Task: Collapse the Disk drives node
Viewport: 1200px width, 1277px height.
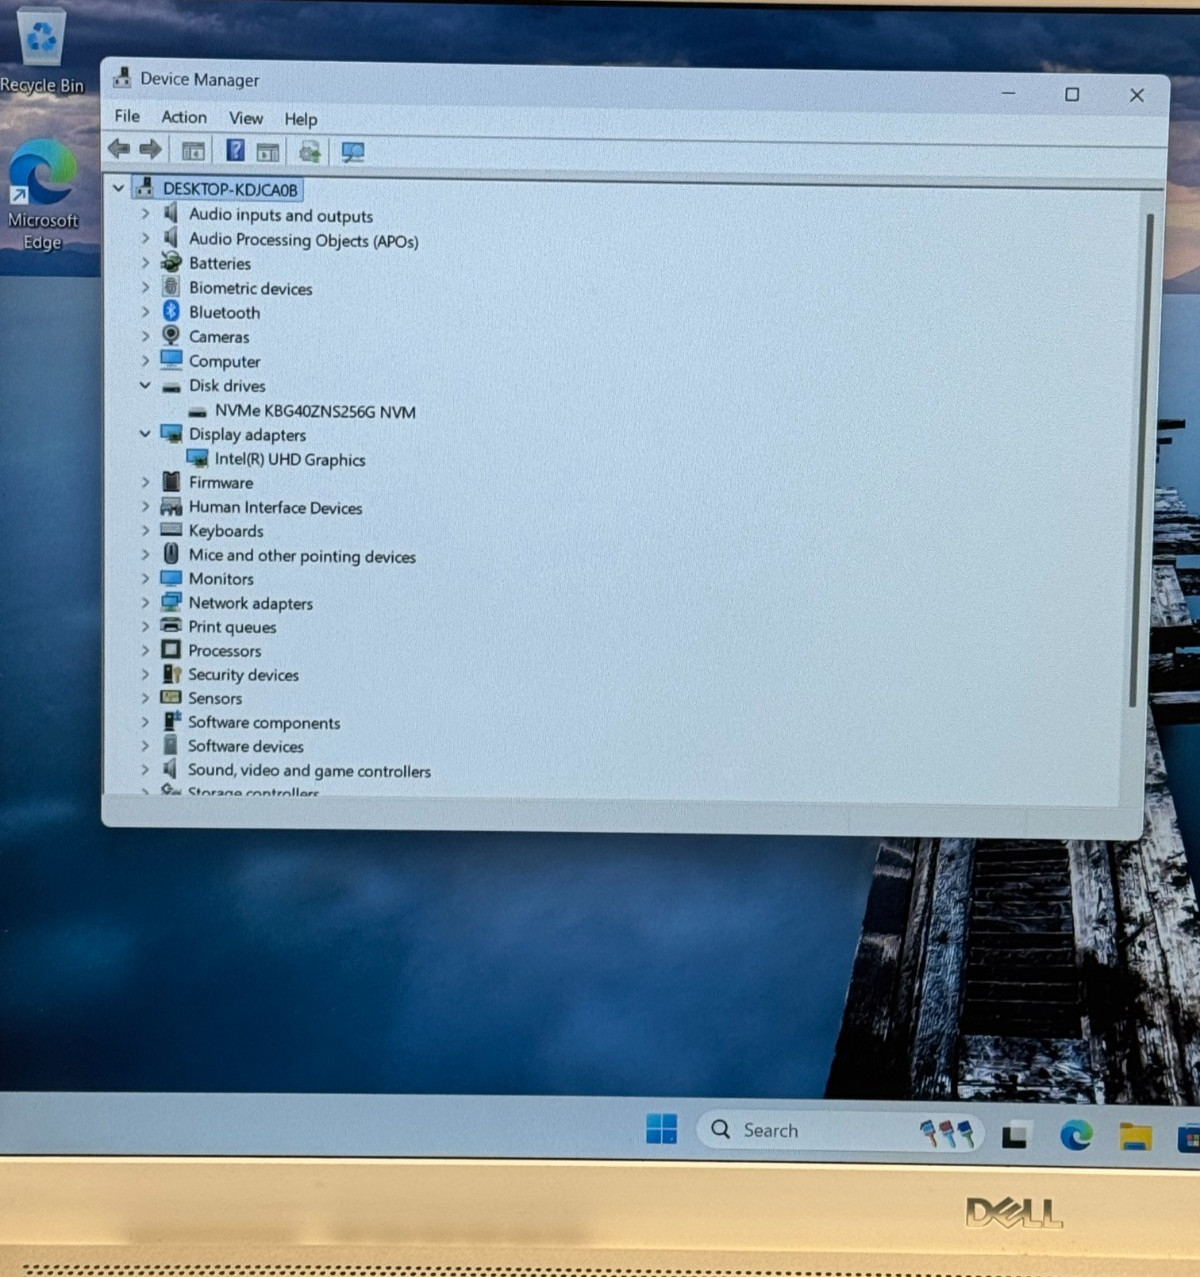Action: [x=145, y=384]
